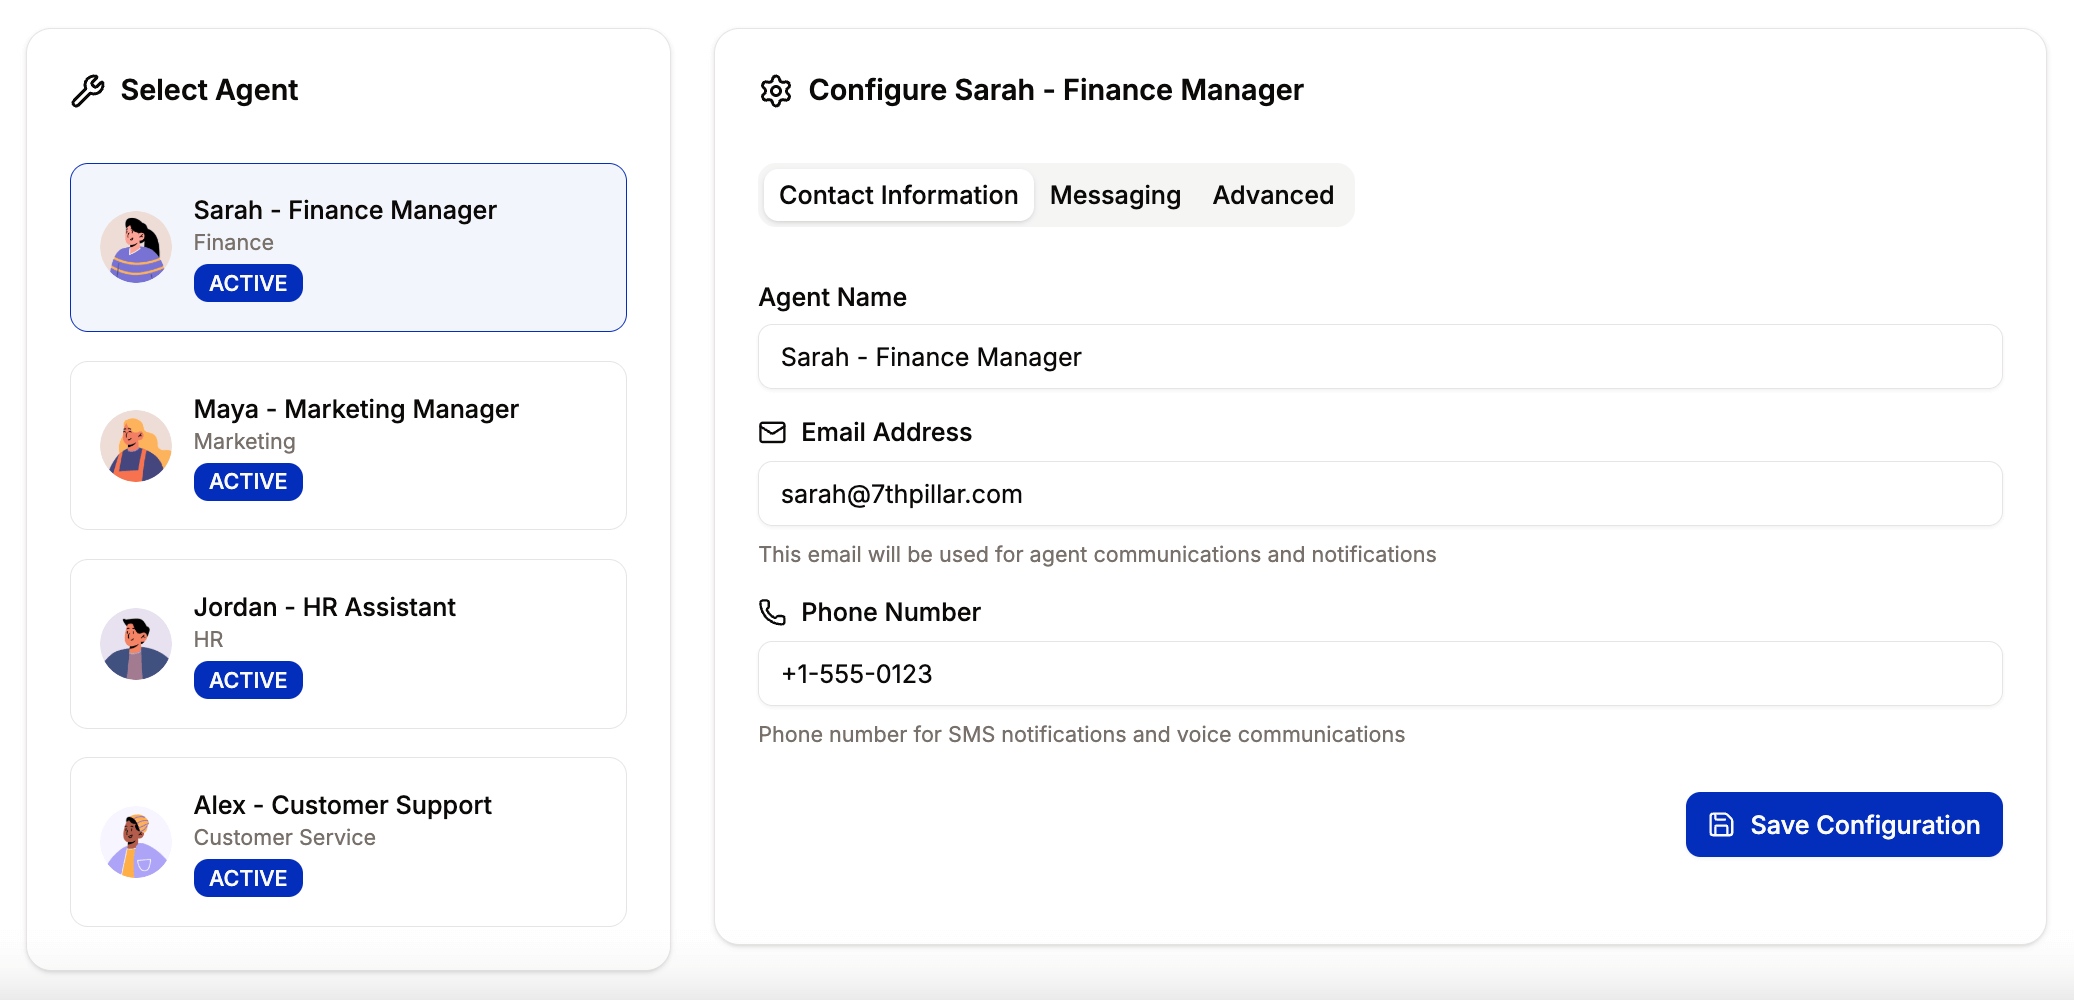
Task: Open the Advanced tab
Action: coord(1273,195)
